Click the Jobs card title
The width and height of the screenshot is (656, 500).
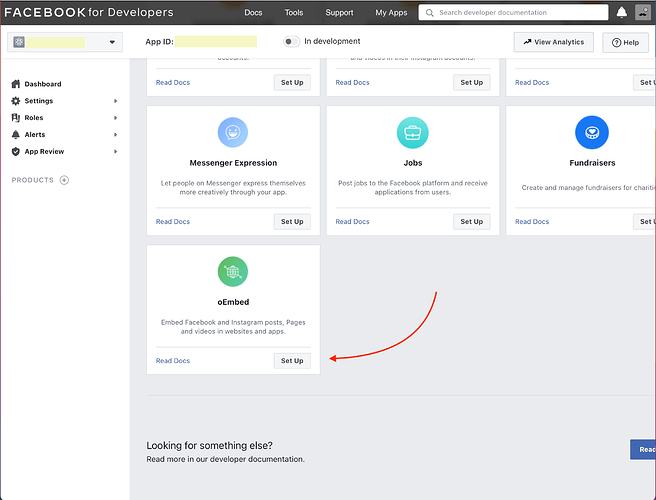tap(413, 163)
